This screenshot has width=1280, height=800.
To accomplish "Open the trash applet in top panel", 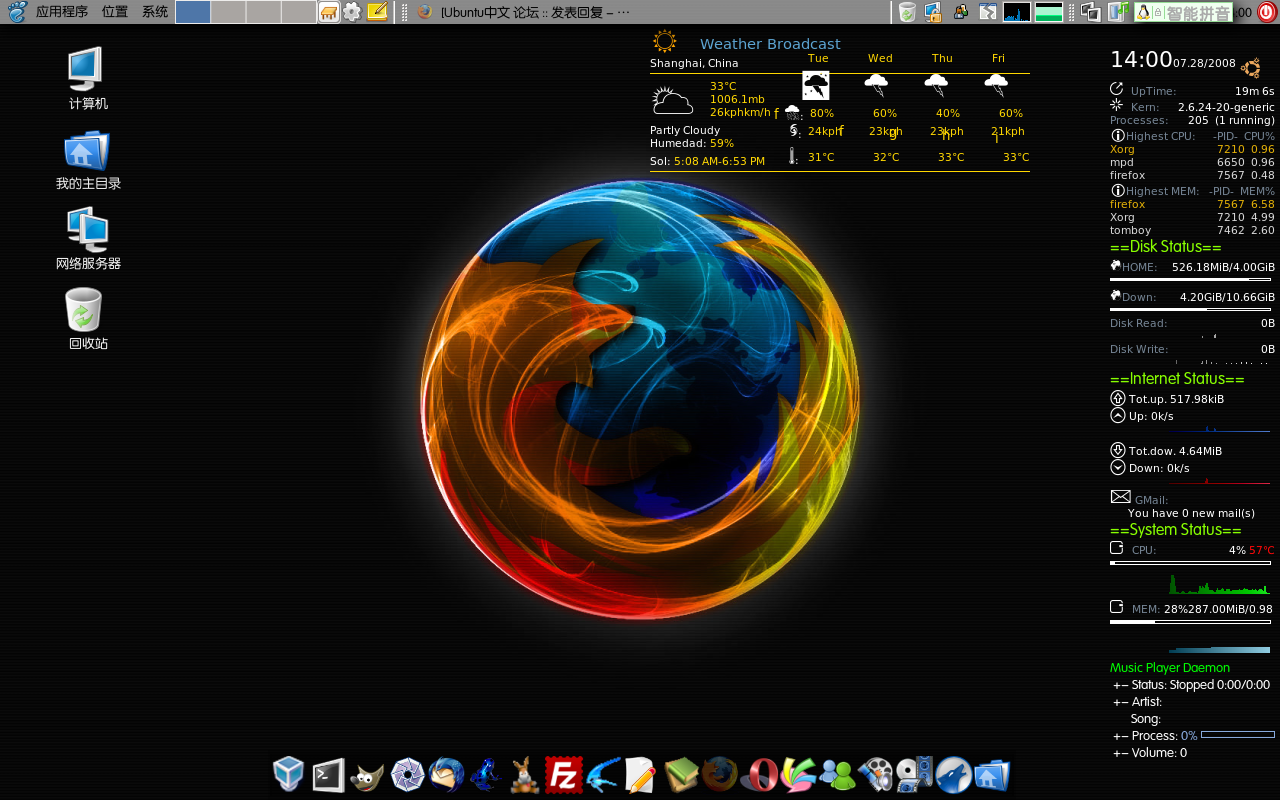I will tap(907, 12).
